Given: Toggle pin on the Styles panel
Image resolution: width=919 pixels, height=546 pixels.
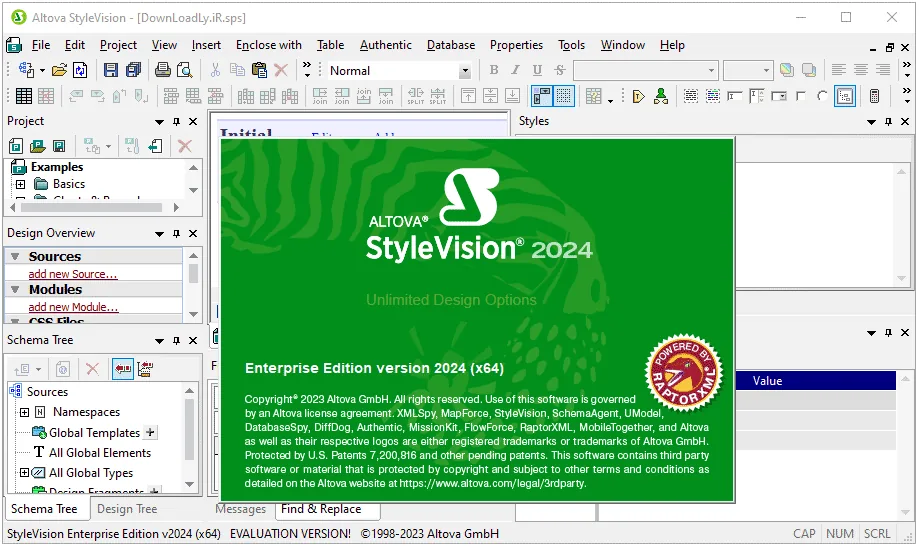Looking at the screenshot, I should [888, 121].
